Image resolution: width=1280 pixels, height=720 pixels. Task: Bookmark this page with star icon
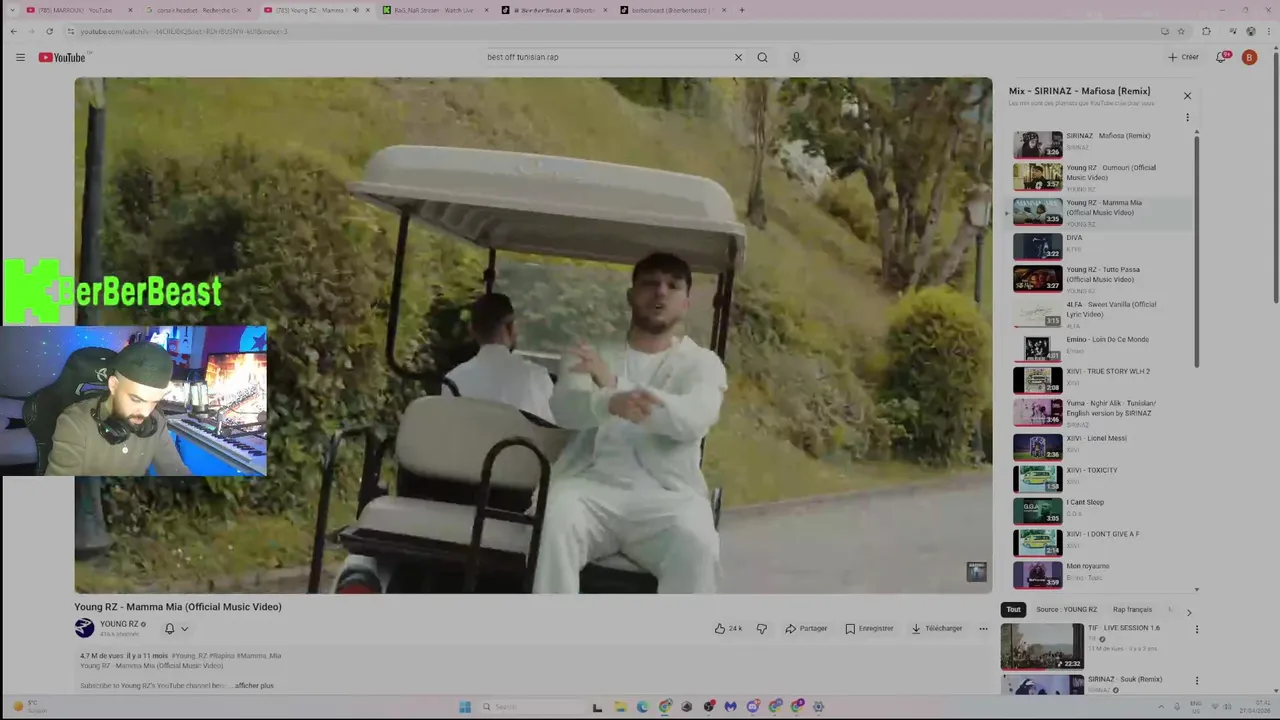pos(1181,31)
